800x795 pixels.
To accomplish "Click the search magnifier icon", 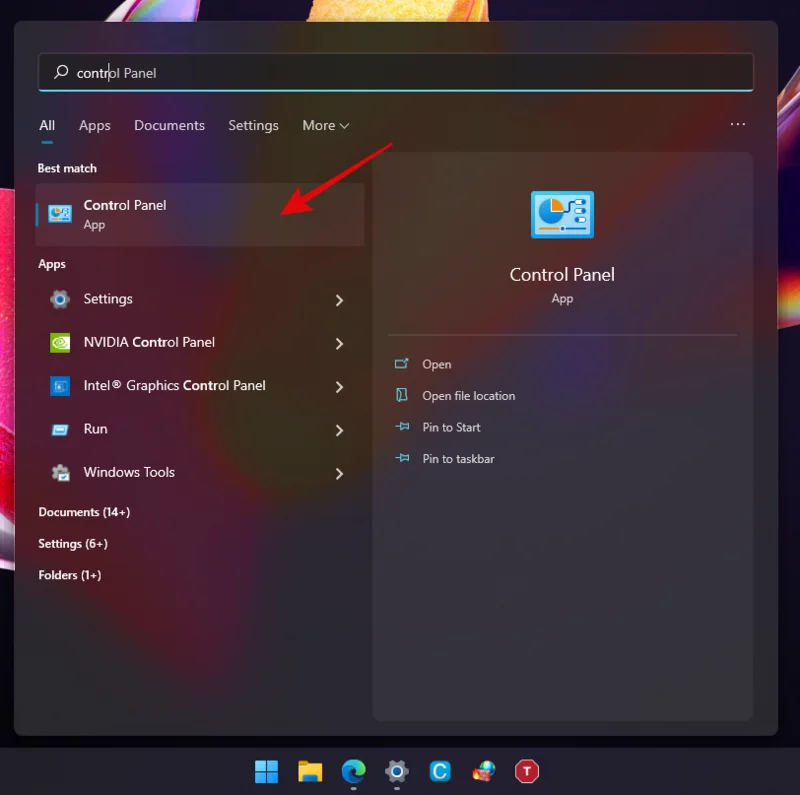I will click(59, 72).
